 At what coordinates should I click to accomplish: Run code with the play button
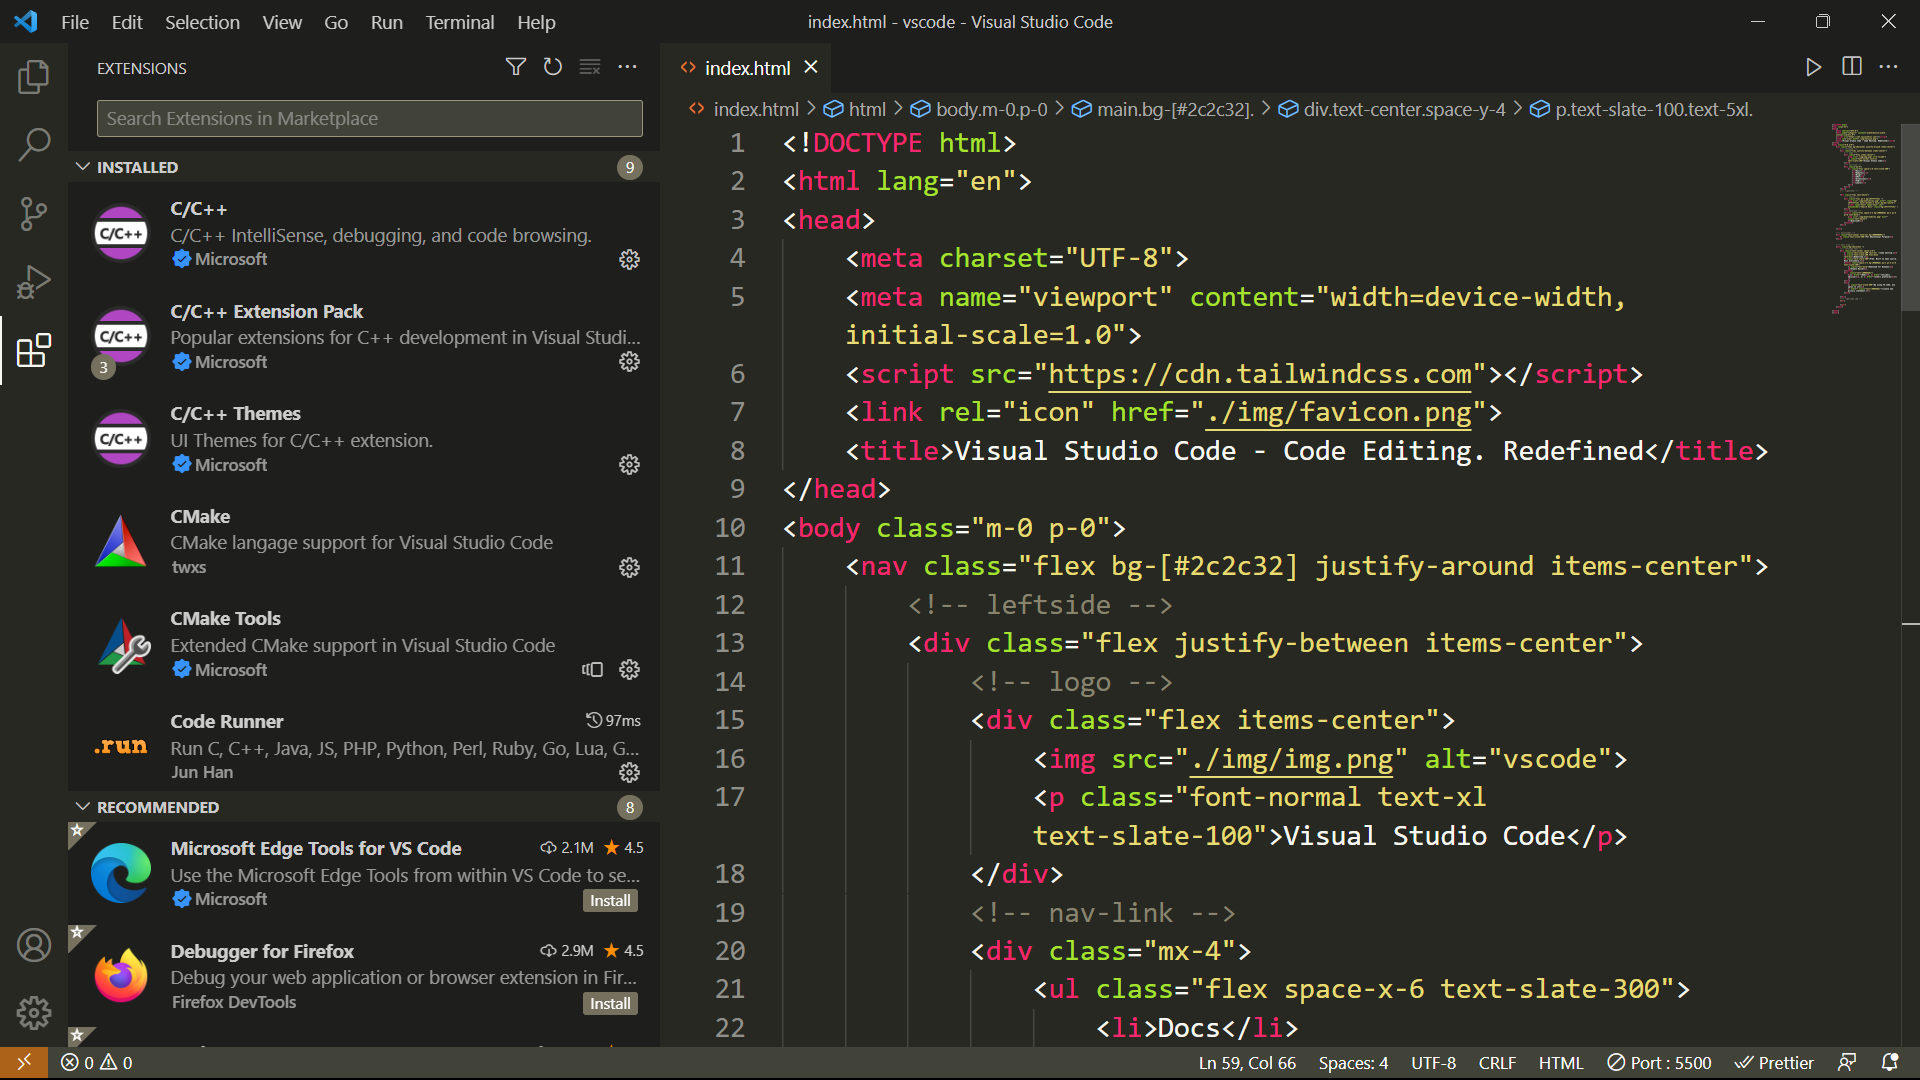[1814, 67]
